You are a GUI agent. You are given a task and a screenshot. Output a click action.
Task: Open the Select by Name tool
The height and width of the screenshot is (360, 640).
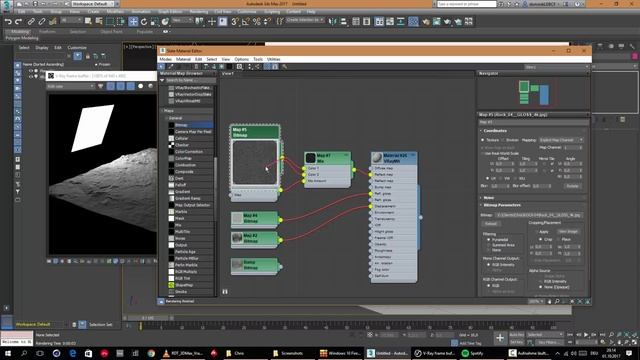pyautogui.click(x=99, y=21)
